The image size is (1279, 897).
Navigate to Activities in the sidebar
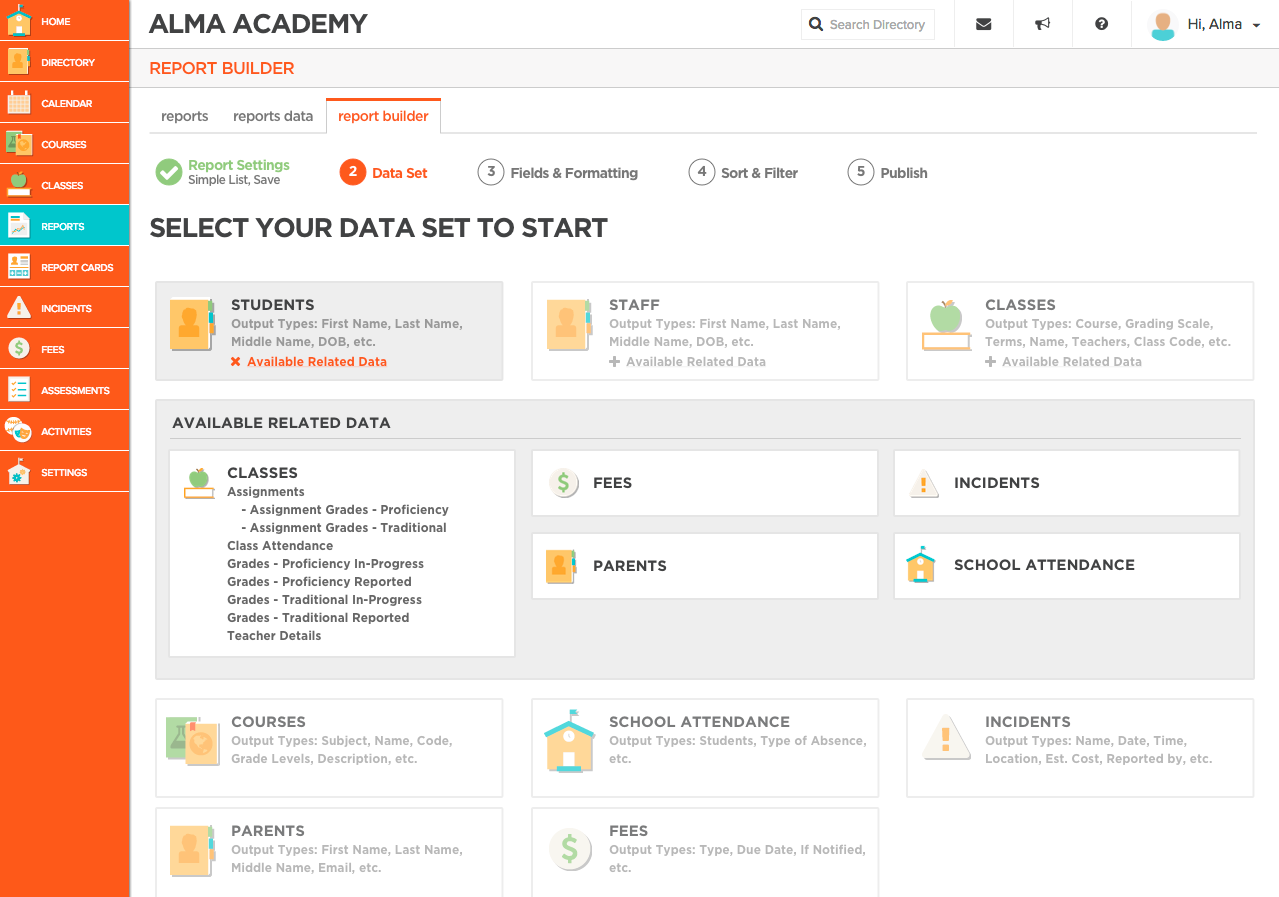coord(65,431)
